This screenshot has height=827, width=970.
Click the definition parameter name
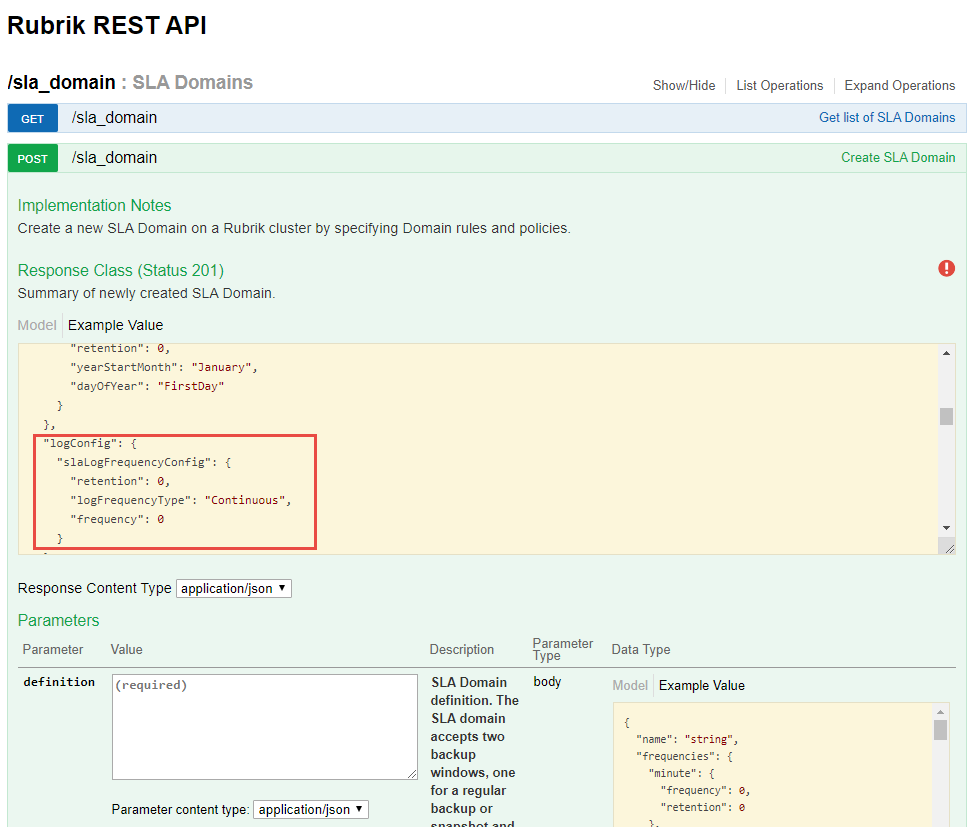click(59, 682)
